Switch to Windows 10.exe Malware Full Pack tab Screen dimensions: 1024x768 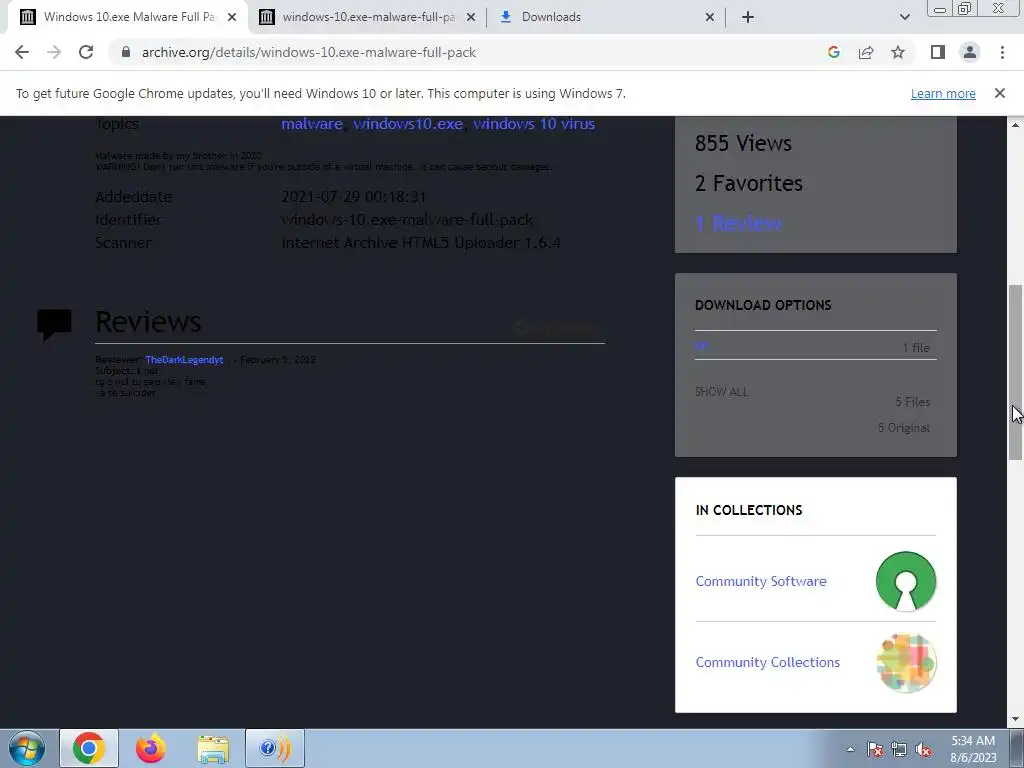click(x=129, y=17)
